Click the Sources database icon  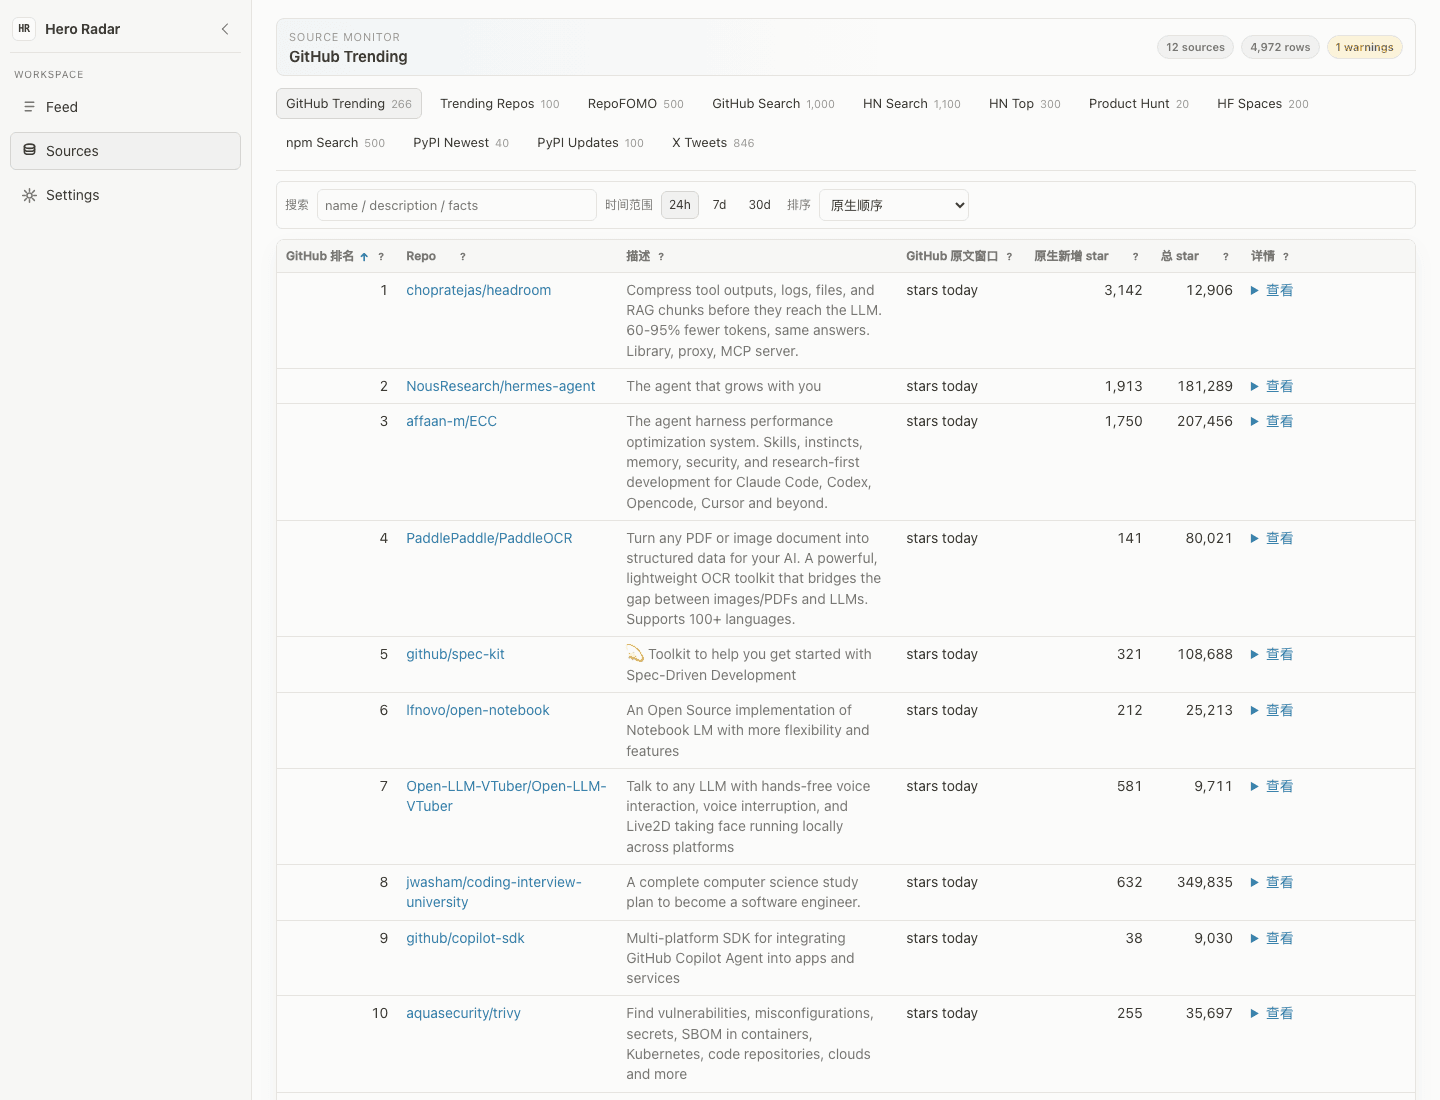[x=29, y=150]
